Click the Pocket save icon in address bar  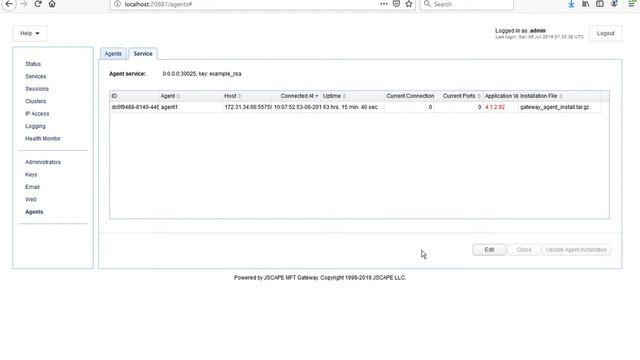tap(396, 4)
